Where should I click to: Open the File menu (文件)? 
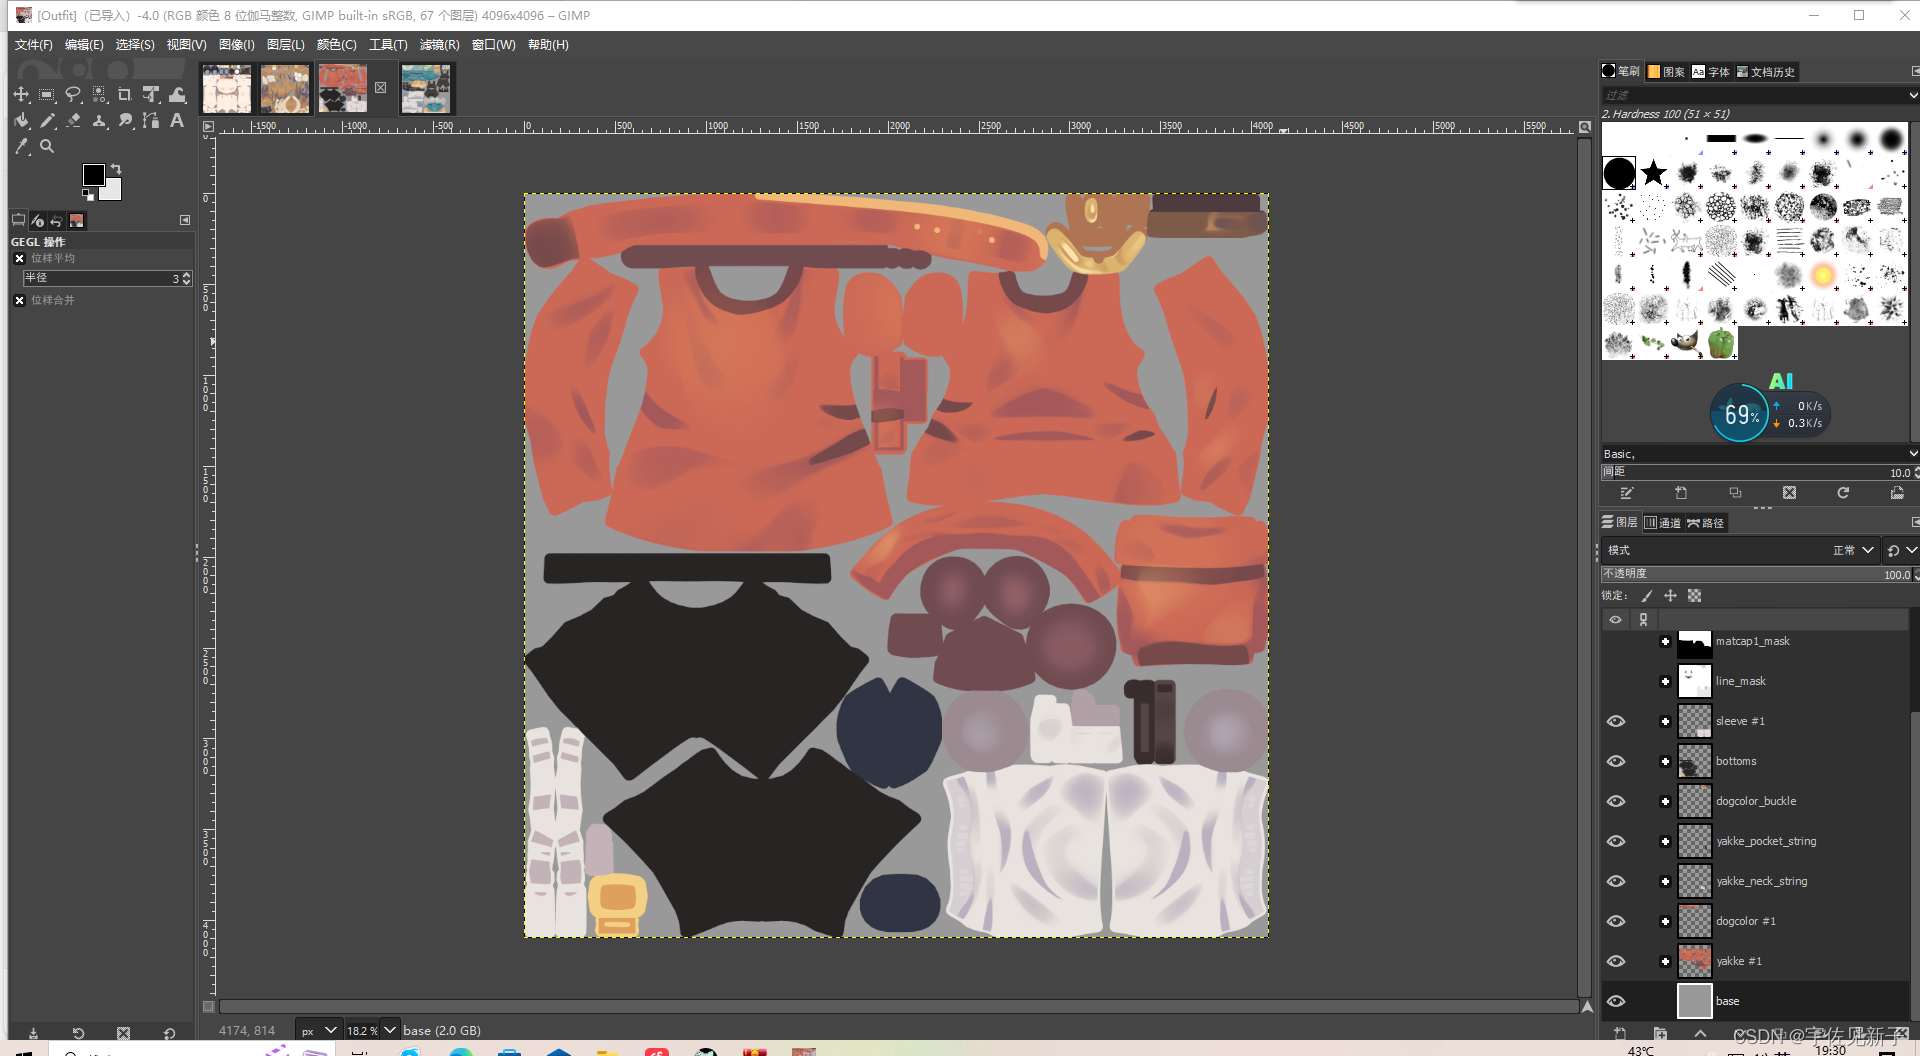(x=34, y=45)
